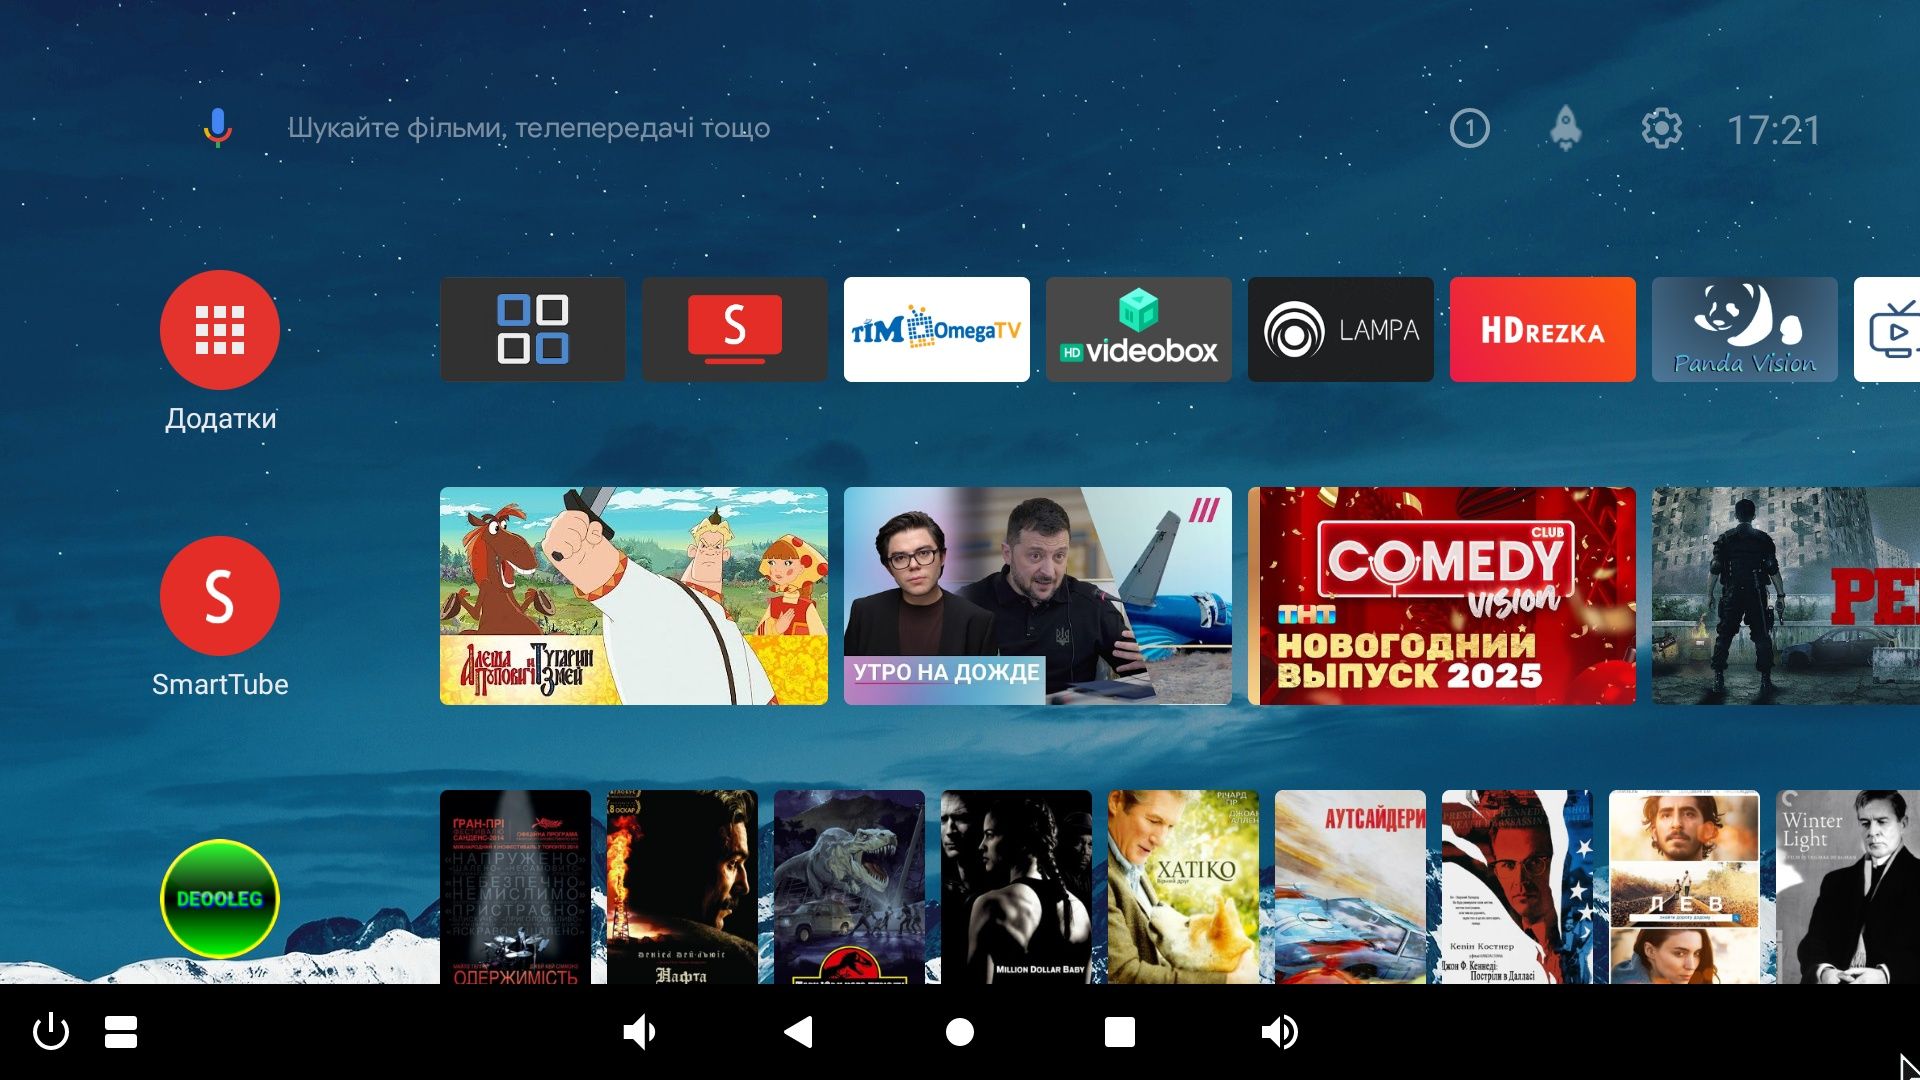The height and width of the screenshot is (1080, 1920).
Task: Select the Додатки label
Action: (x=220, y=418)
